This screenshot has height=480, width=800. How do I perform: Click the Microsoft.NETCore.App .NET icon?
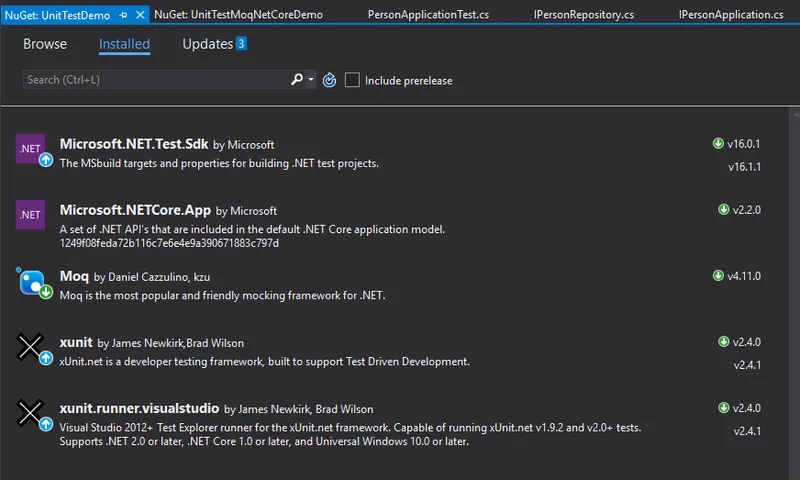pos(30,215)
